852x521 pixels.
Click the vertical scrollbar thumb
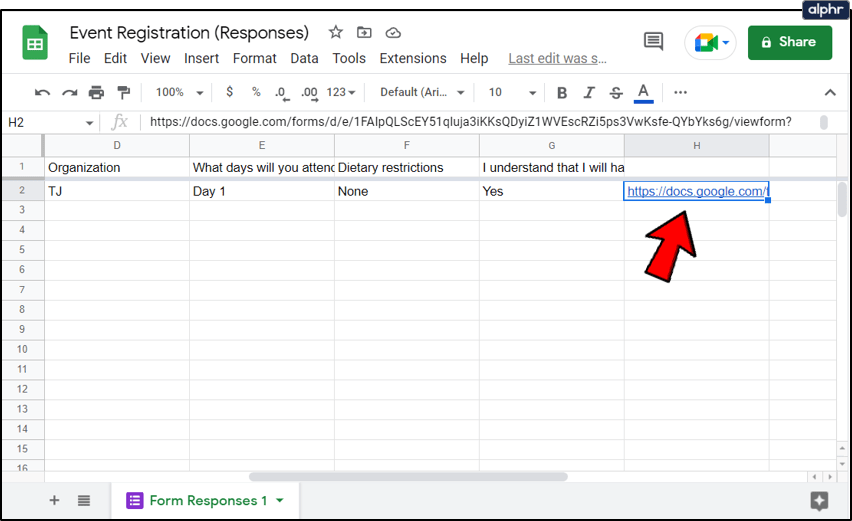tap(842, 199)
